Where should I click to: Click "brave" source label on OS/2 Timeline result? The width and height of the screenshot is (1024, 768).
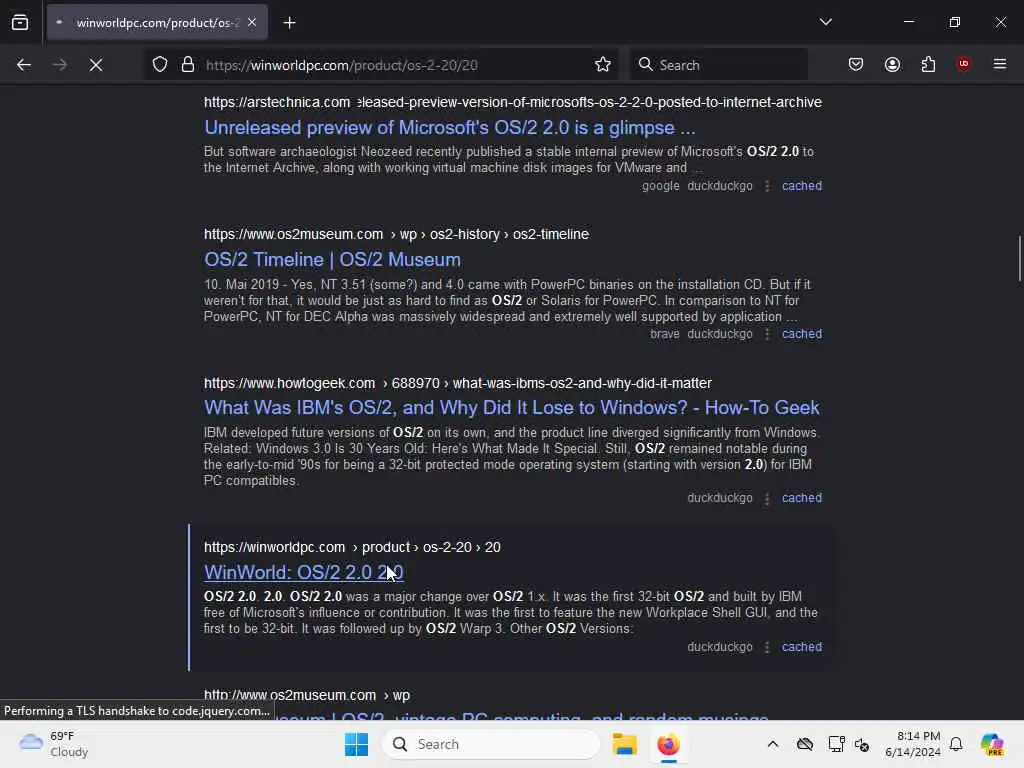[664, 334]
